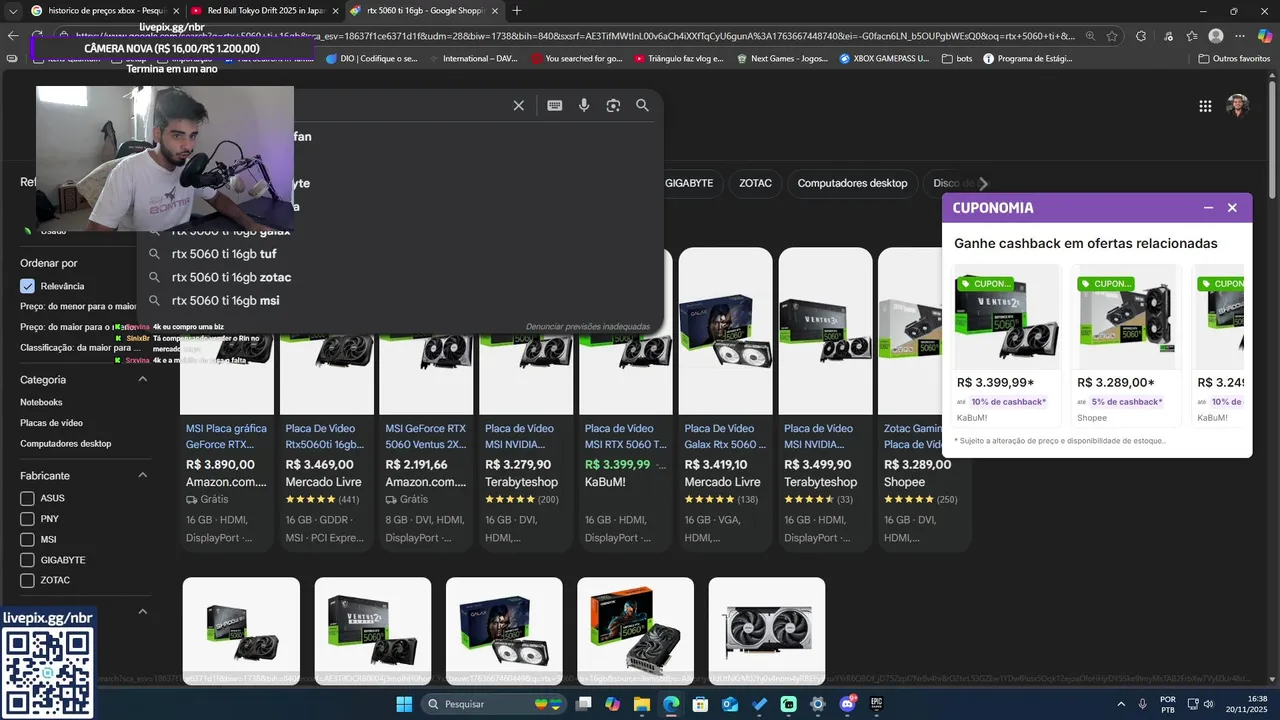
Task: Click the magnifier search submit icon
Action: [x=642, y=106]
